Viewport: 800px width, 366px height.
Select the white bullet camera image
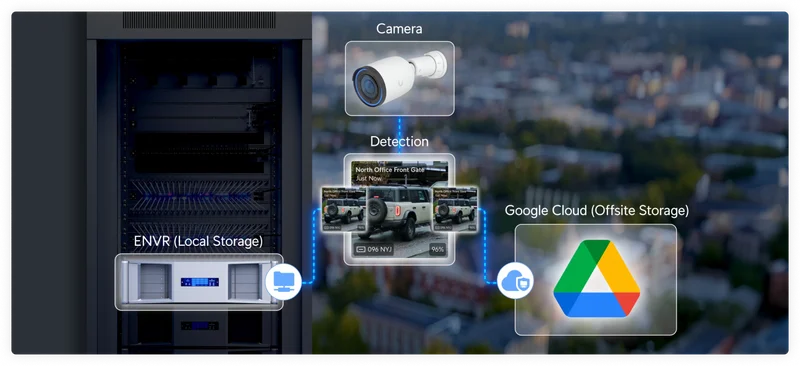[x=399, y=78]
